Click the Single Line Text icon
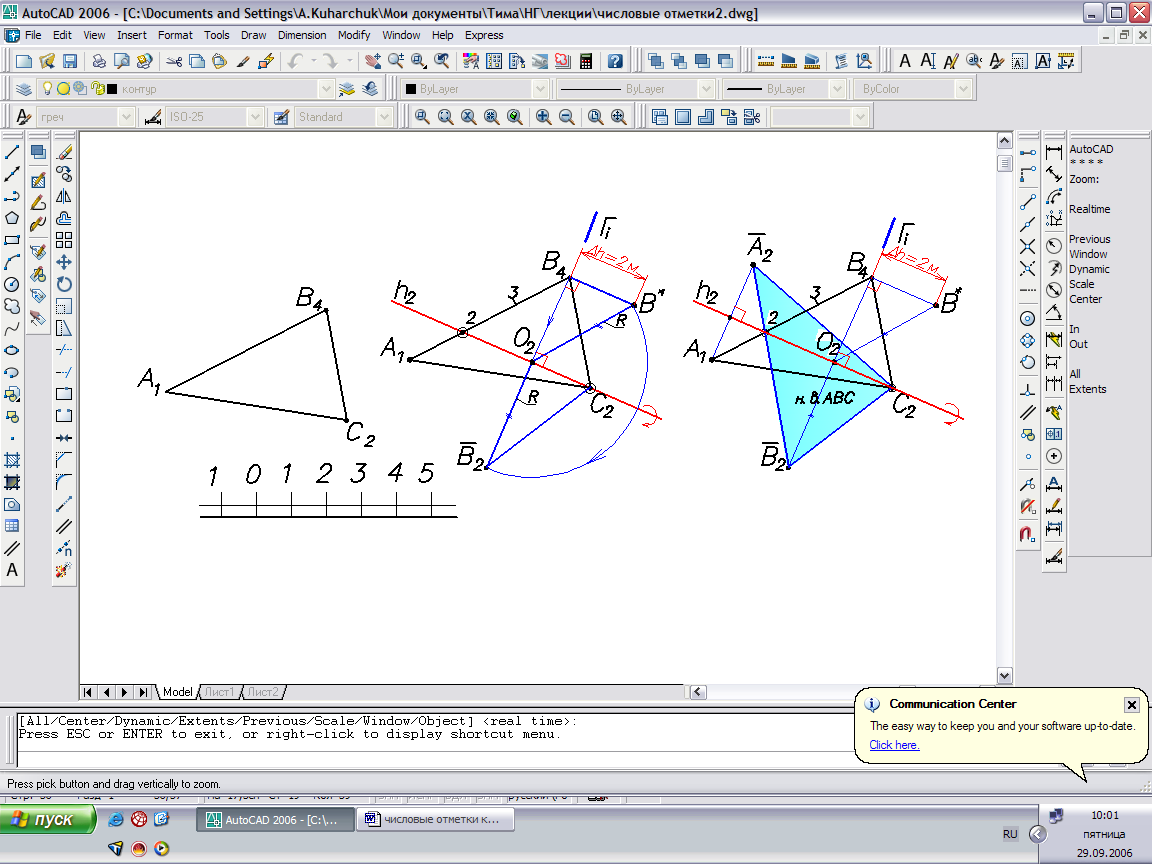The height and width of the screenshot is (864, 1152). coord(929,61)
